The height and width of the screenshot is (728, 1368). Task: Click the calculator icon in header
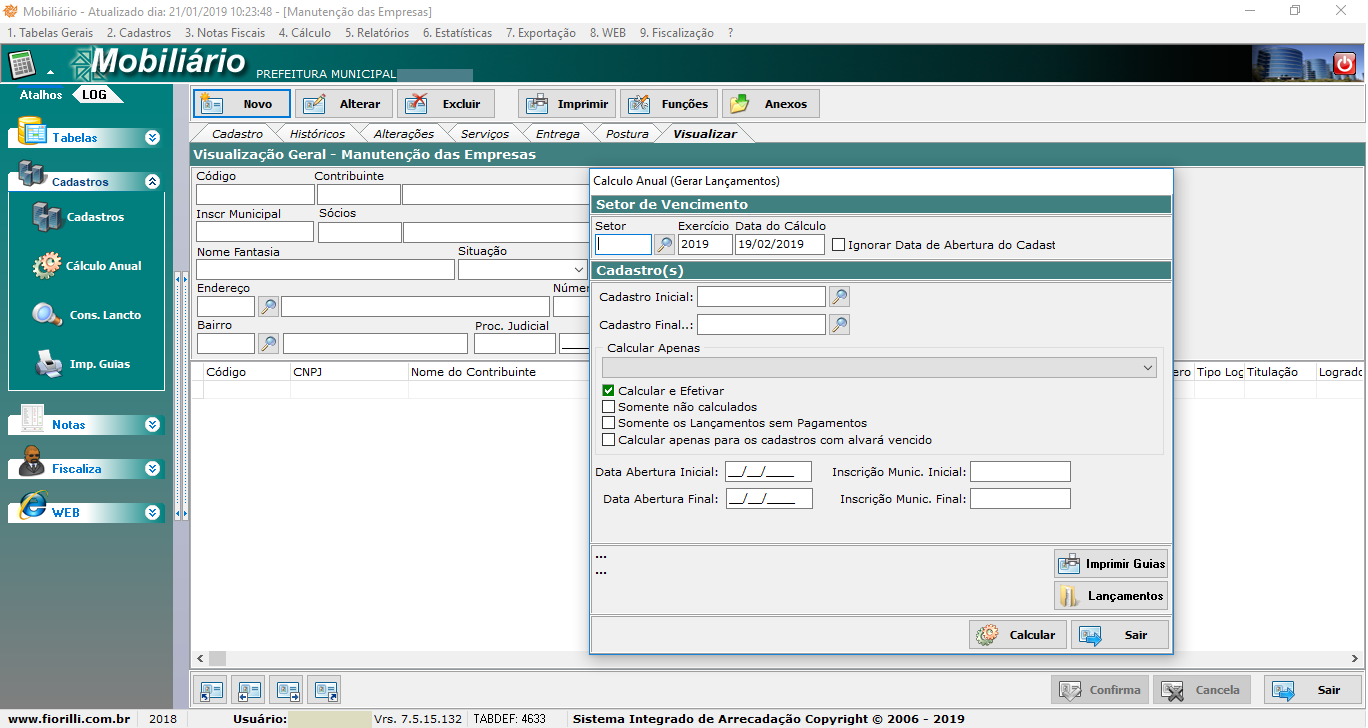21,65
